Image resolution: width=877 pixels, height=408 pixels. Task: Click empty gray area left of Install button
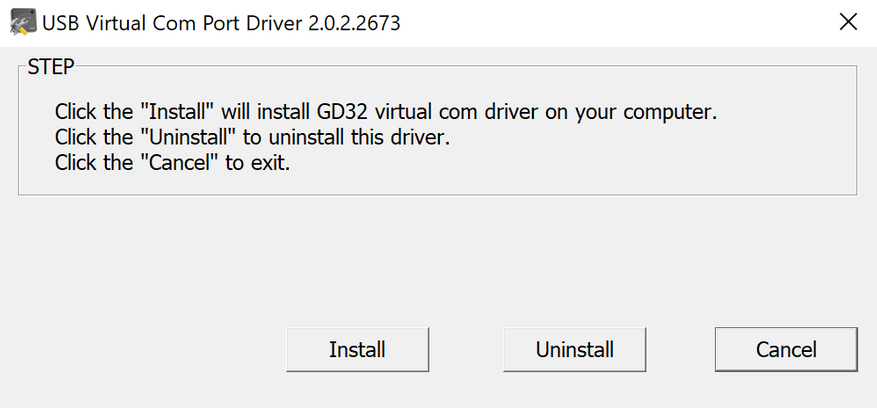pyautogui.click(x=150, y=350)
